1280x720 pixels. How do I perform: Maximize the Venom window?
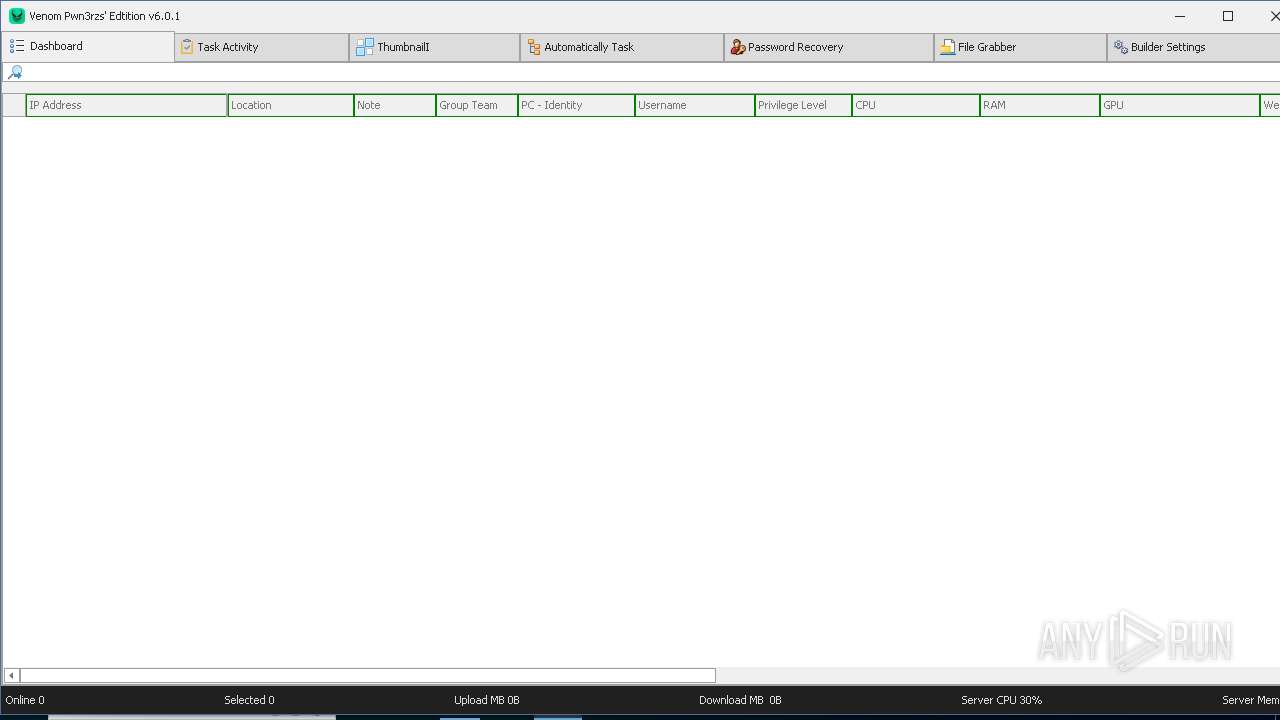click(x=1228, y=16)
